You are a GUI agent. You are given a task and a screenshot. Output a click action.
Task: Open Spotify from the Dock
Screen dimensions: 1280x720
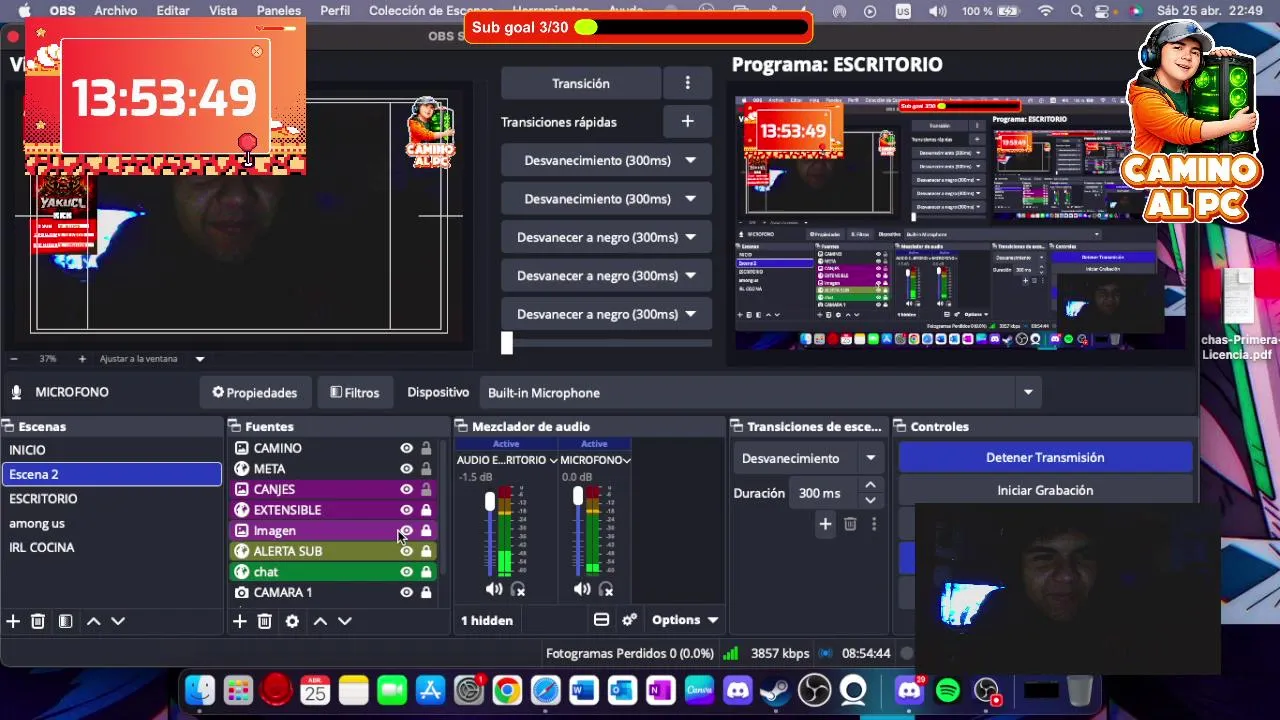[948, 690]
